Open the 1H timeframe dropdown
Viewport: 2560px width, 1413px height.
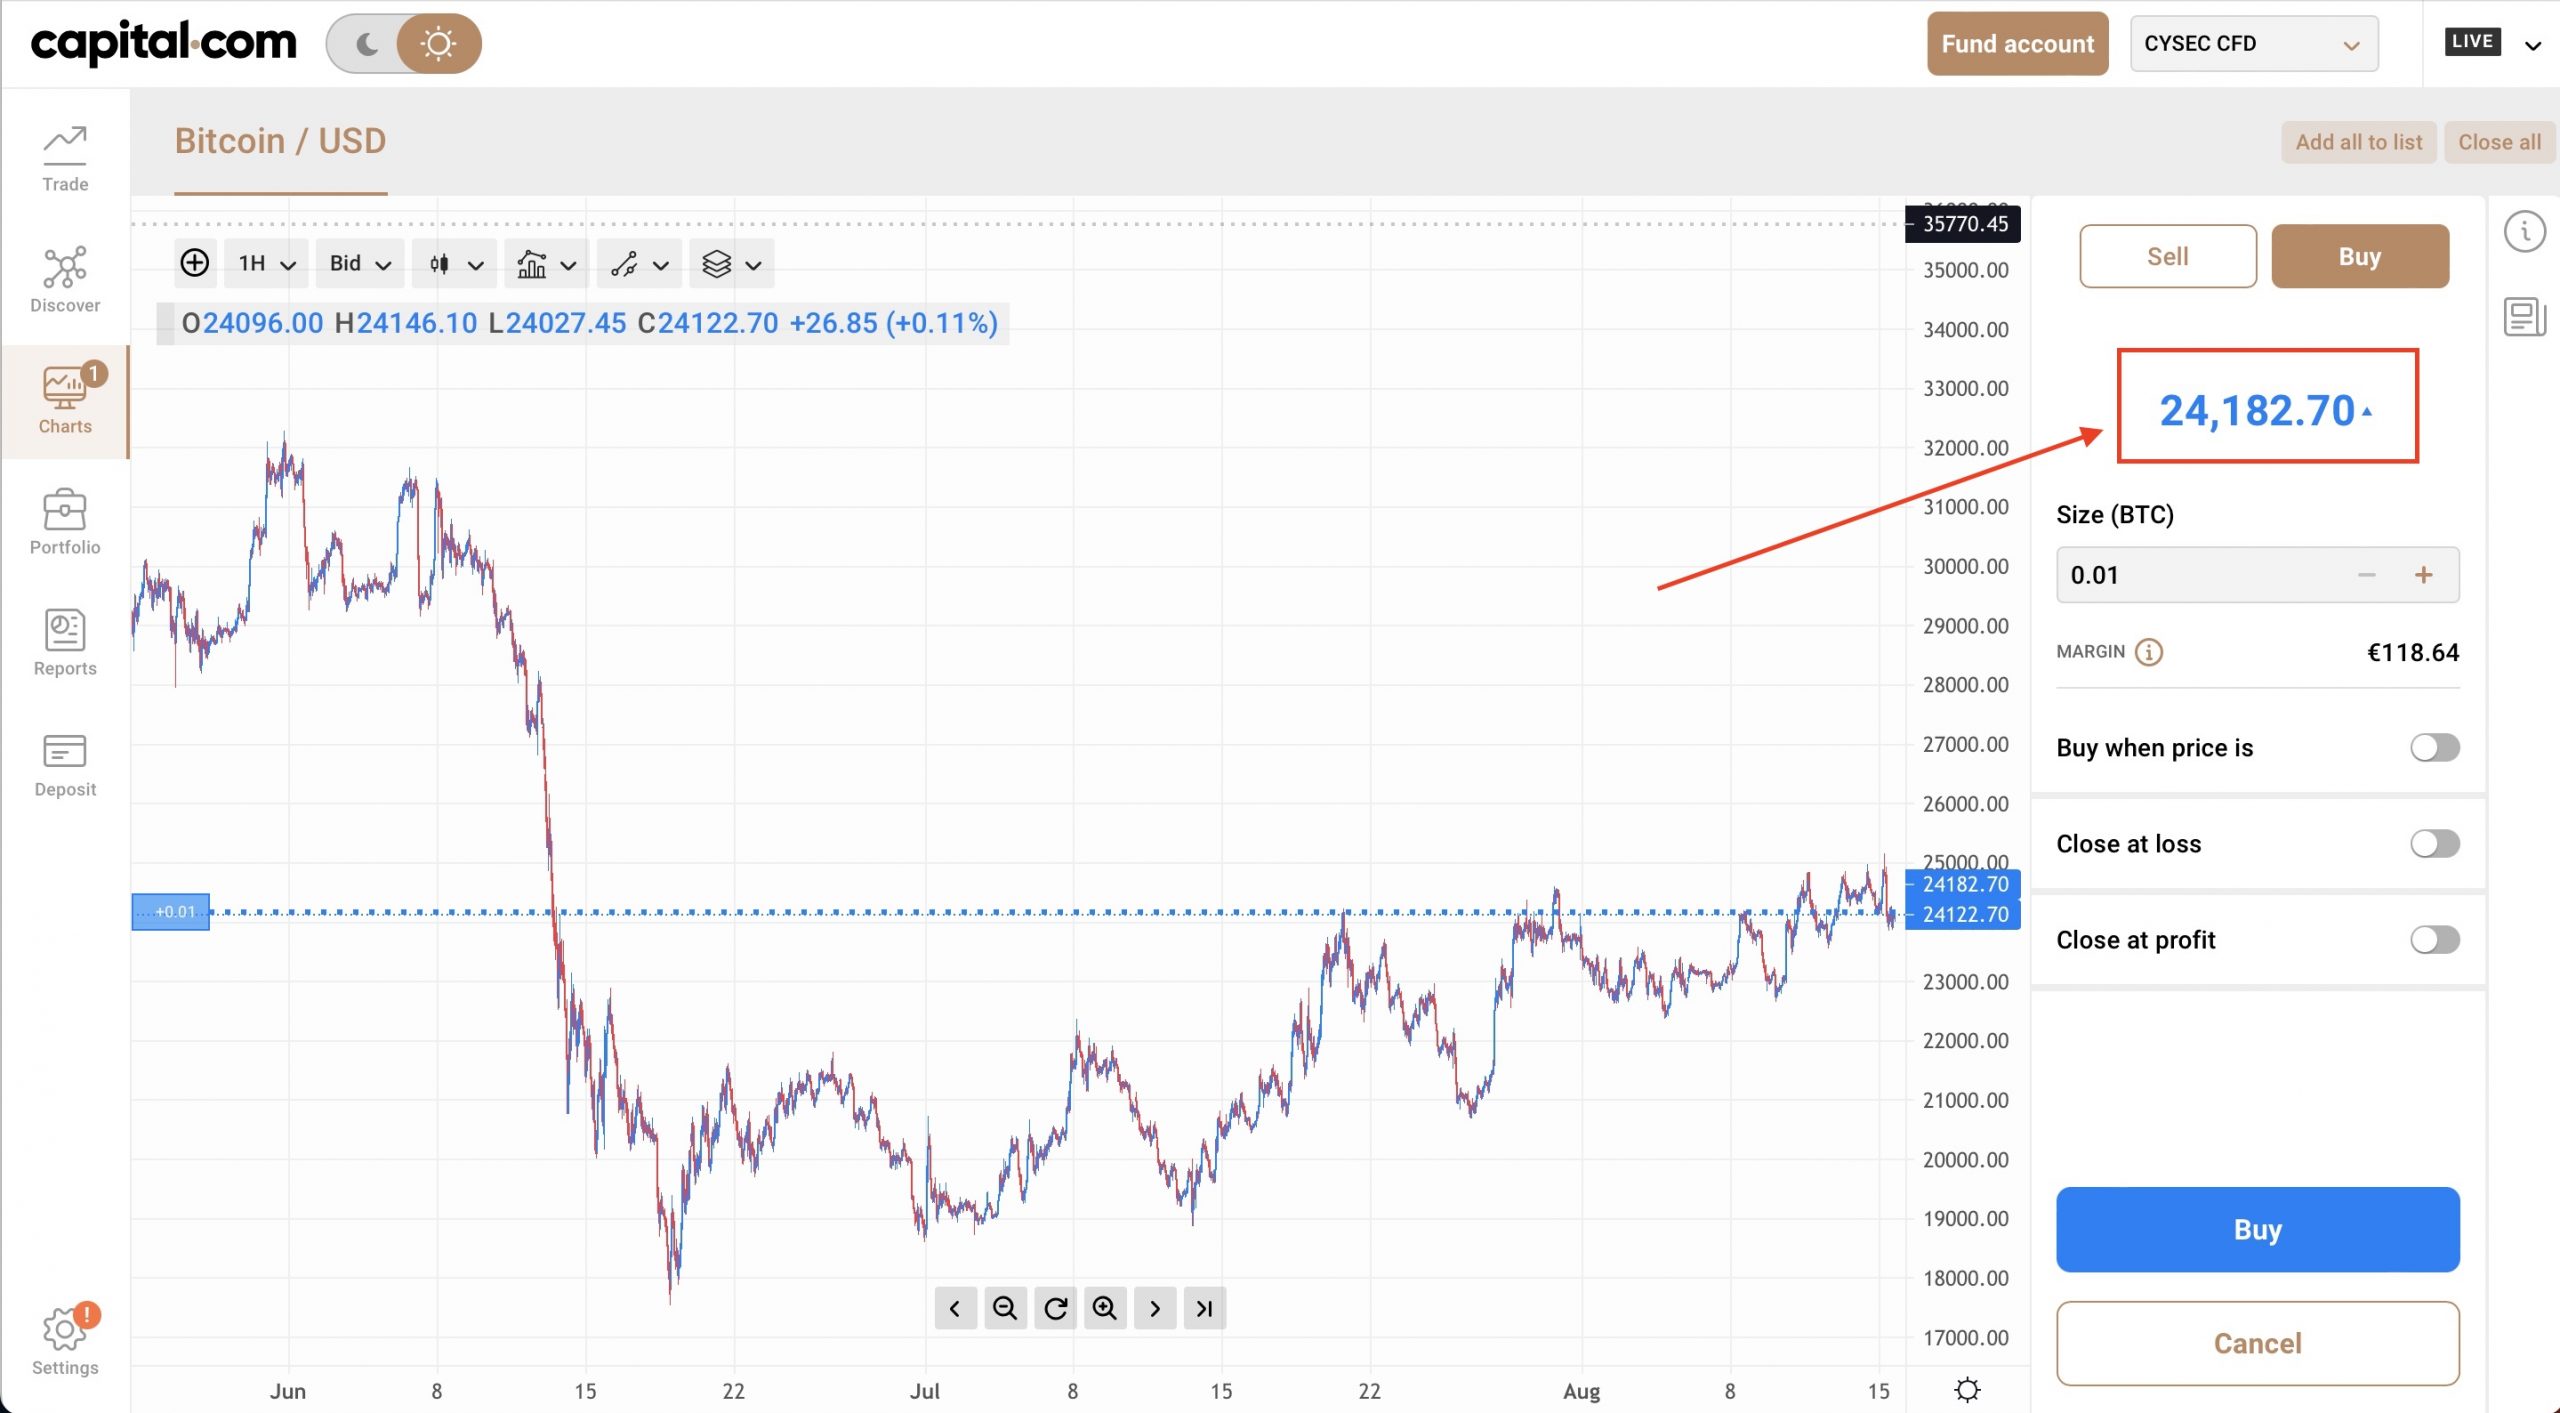[266, 264]
